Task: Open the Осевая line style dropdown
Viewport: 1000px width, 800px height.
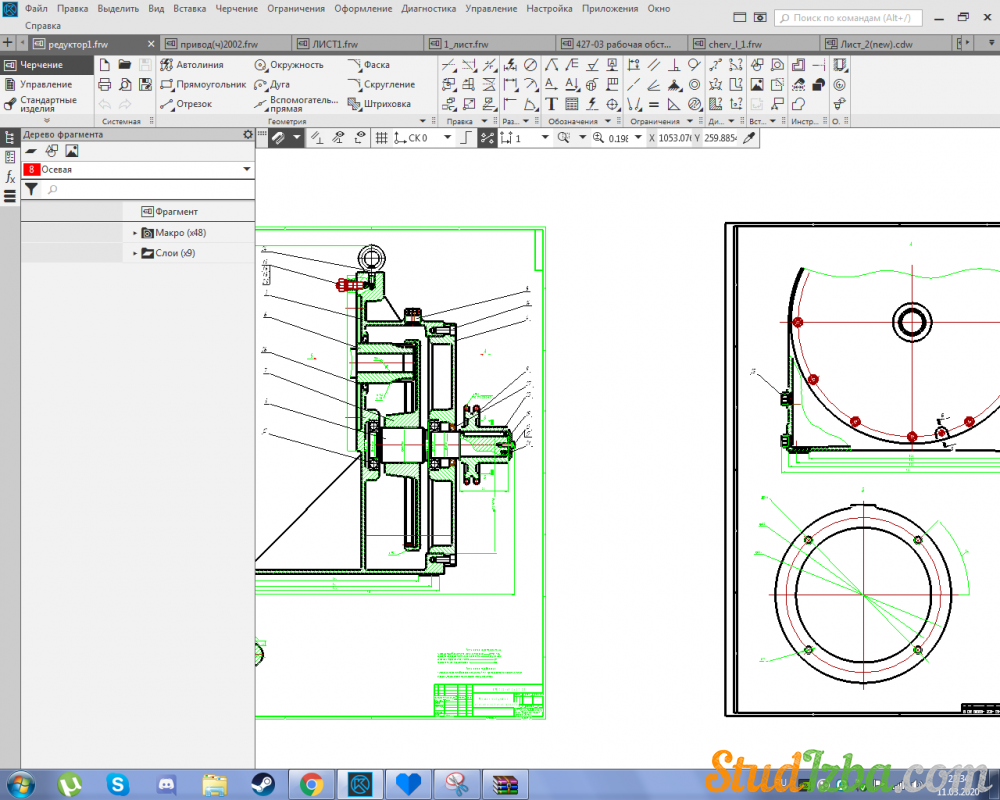Action: pyautogui.click(x=246, y=170)
